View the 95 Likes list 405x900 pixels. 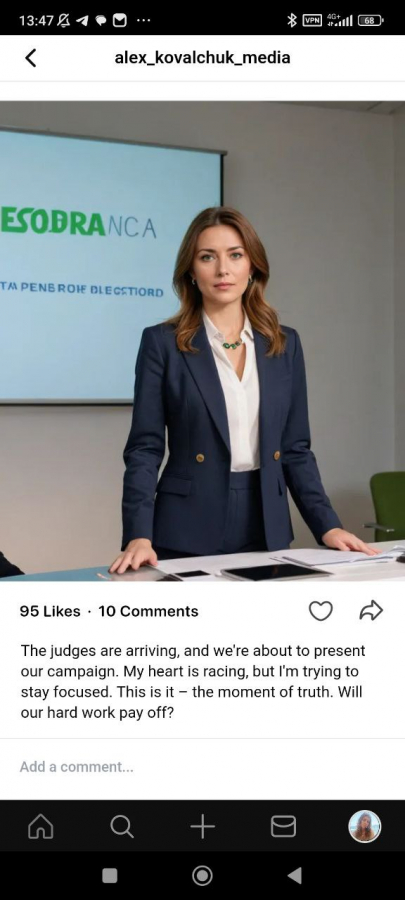coord(50,611)
